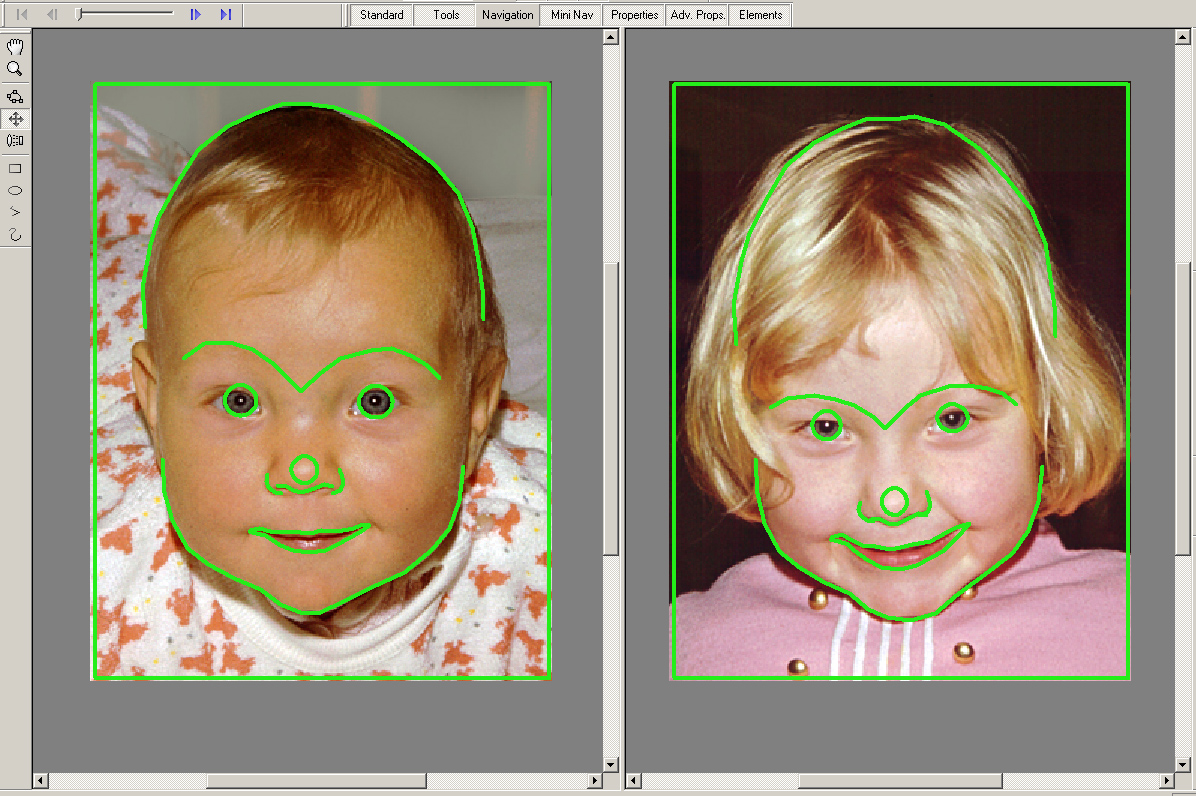Open the Adv. Props. tab
This screenshot has width=1196, height=796.
[698, 14]
